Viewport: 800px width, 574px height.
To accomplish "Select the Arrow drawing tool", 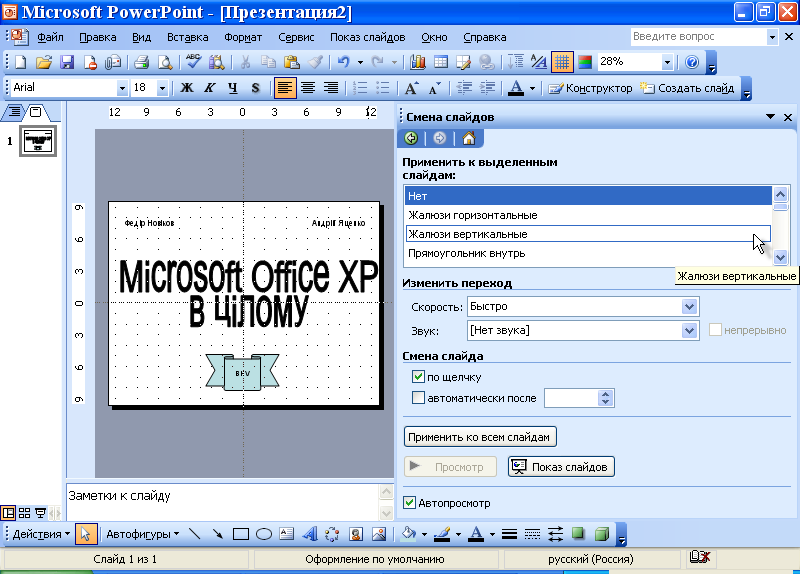I will [x=218, y=534].
